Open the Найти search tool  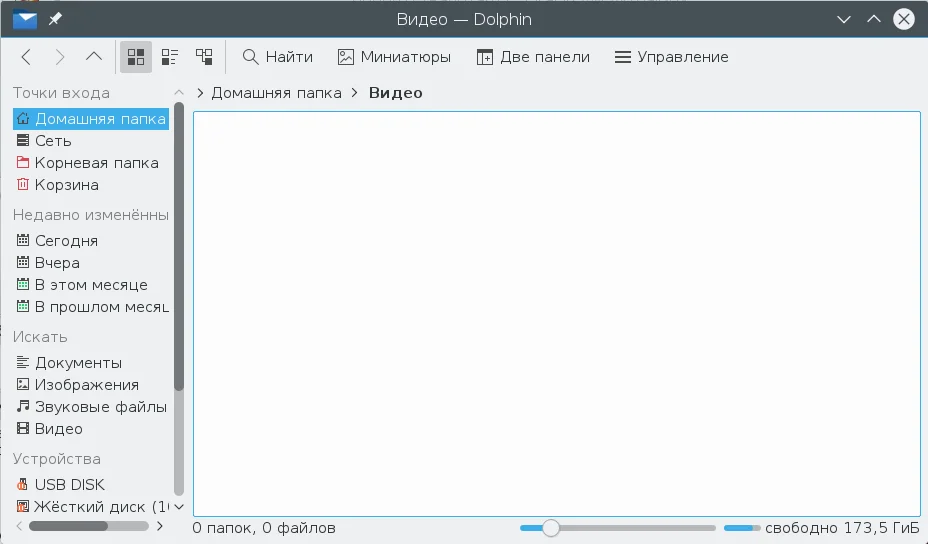pyautogui.click(x=278, y=57)
